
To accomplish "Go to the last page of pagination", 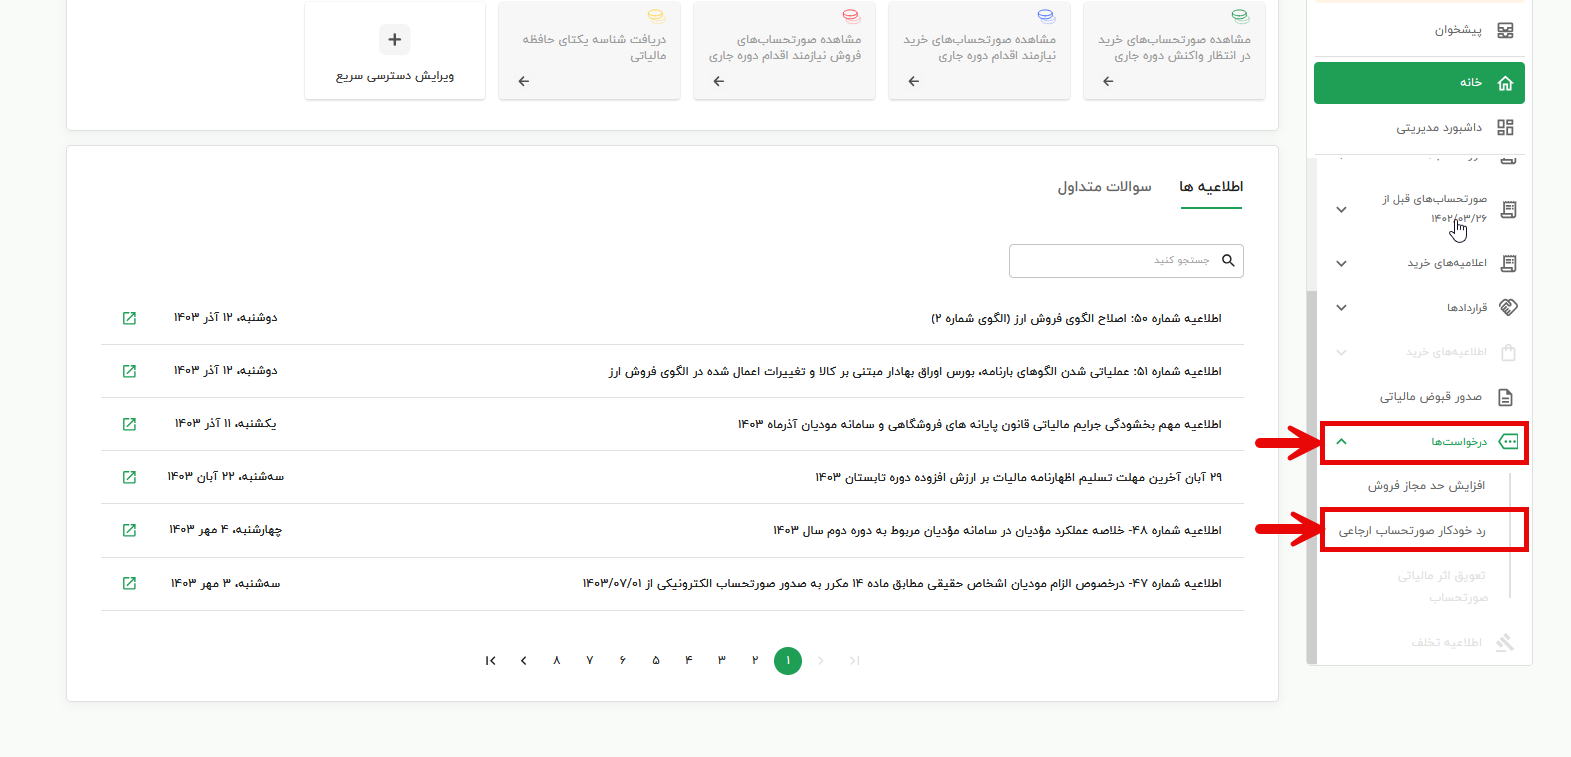I will click(x=491, y=660).
